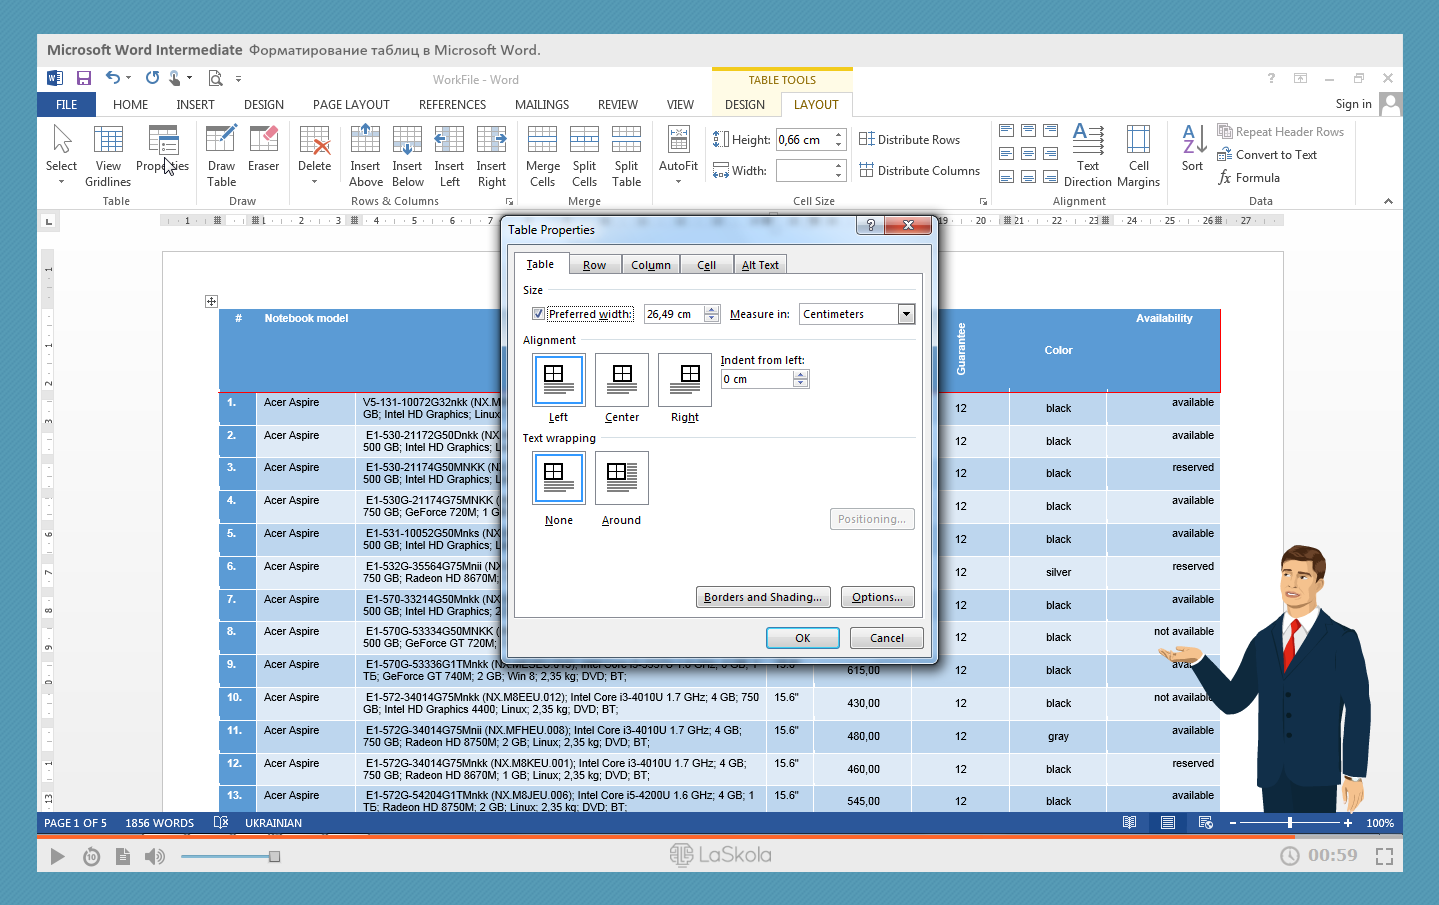Open the PAGE LAYOUT ribbon tab

tap(351, 105)
